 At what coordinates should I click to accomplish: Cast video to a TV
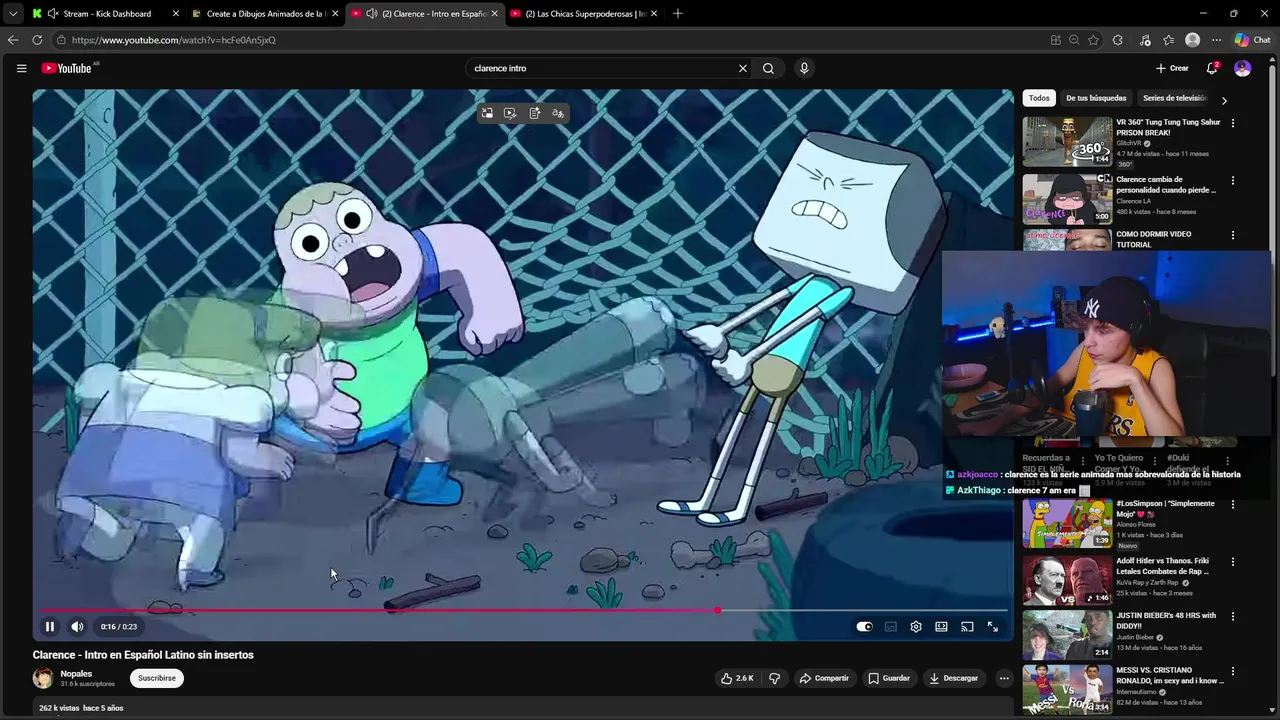pos(967,627)
